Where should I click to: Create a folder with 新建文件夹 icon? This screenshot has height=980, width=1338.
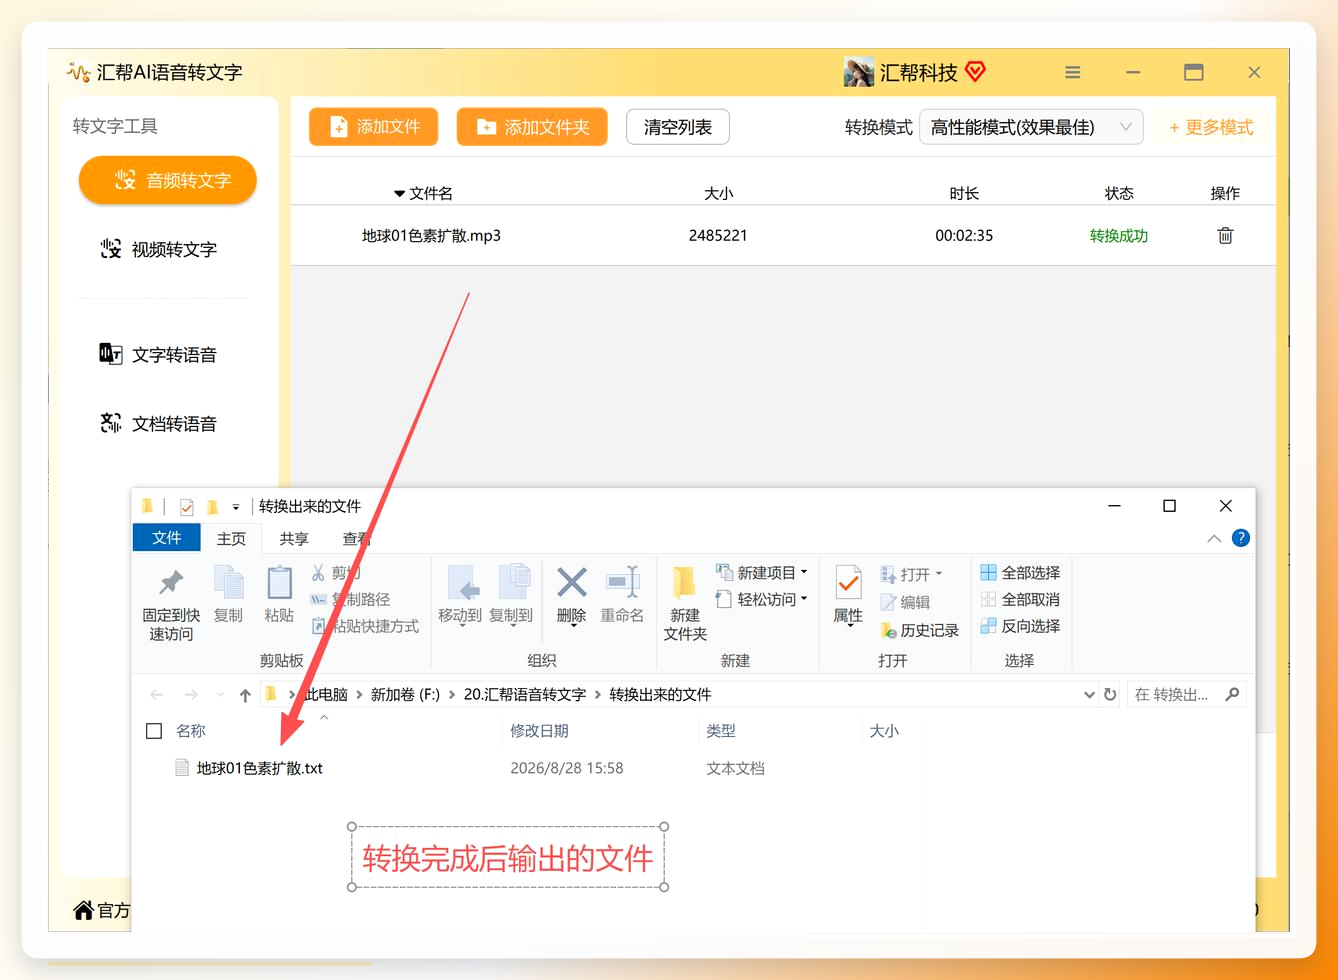685,582
